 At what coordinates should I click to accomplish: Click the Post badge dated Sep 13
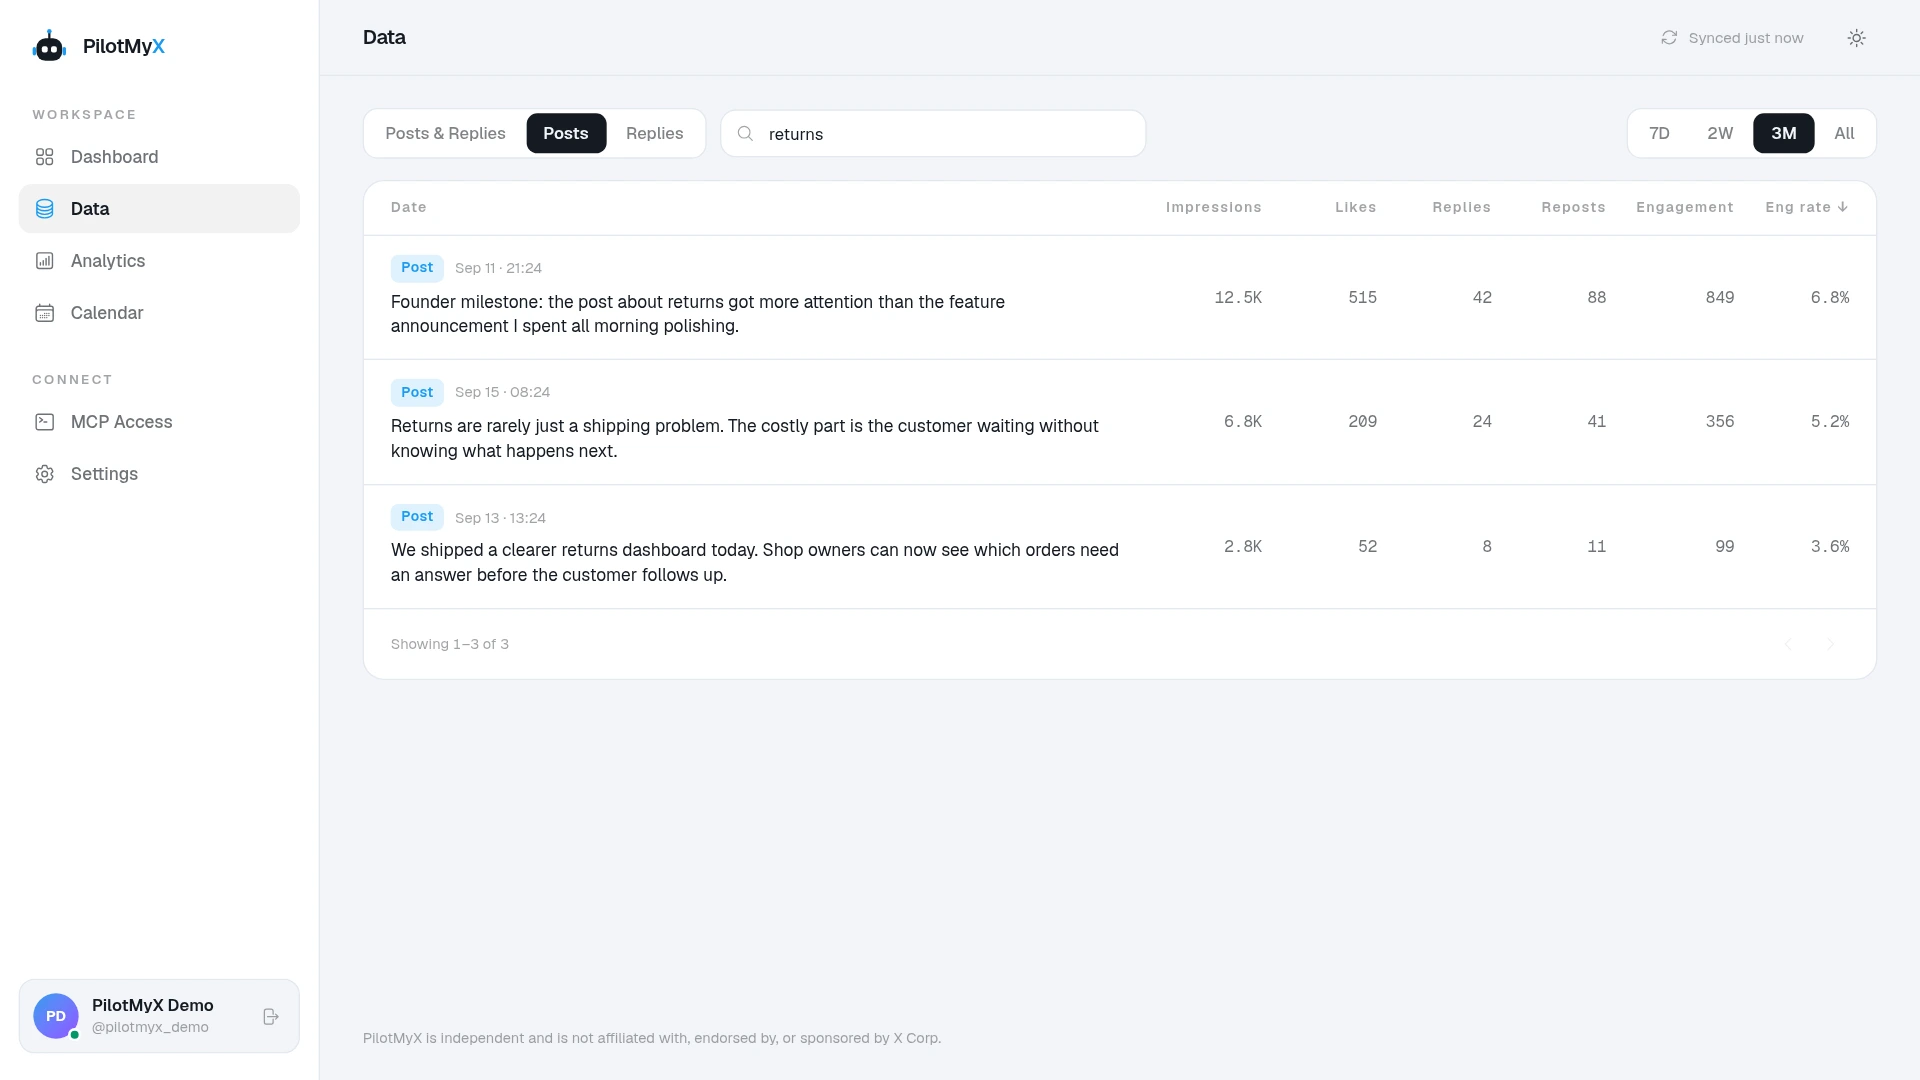coord(417,517)
